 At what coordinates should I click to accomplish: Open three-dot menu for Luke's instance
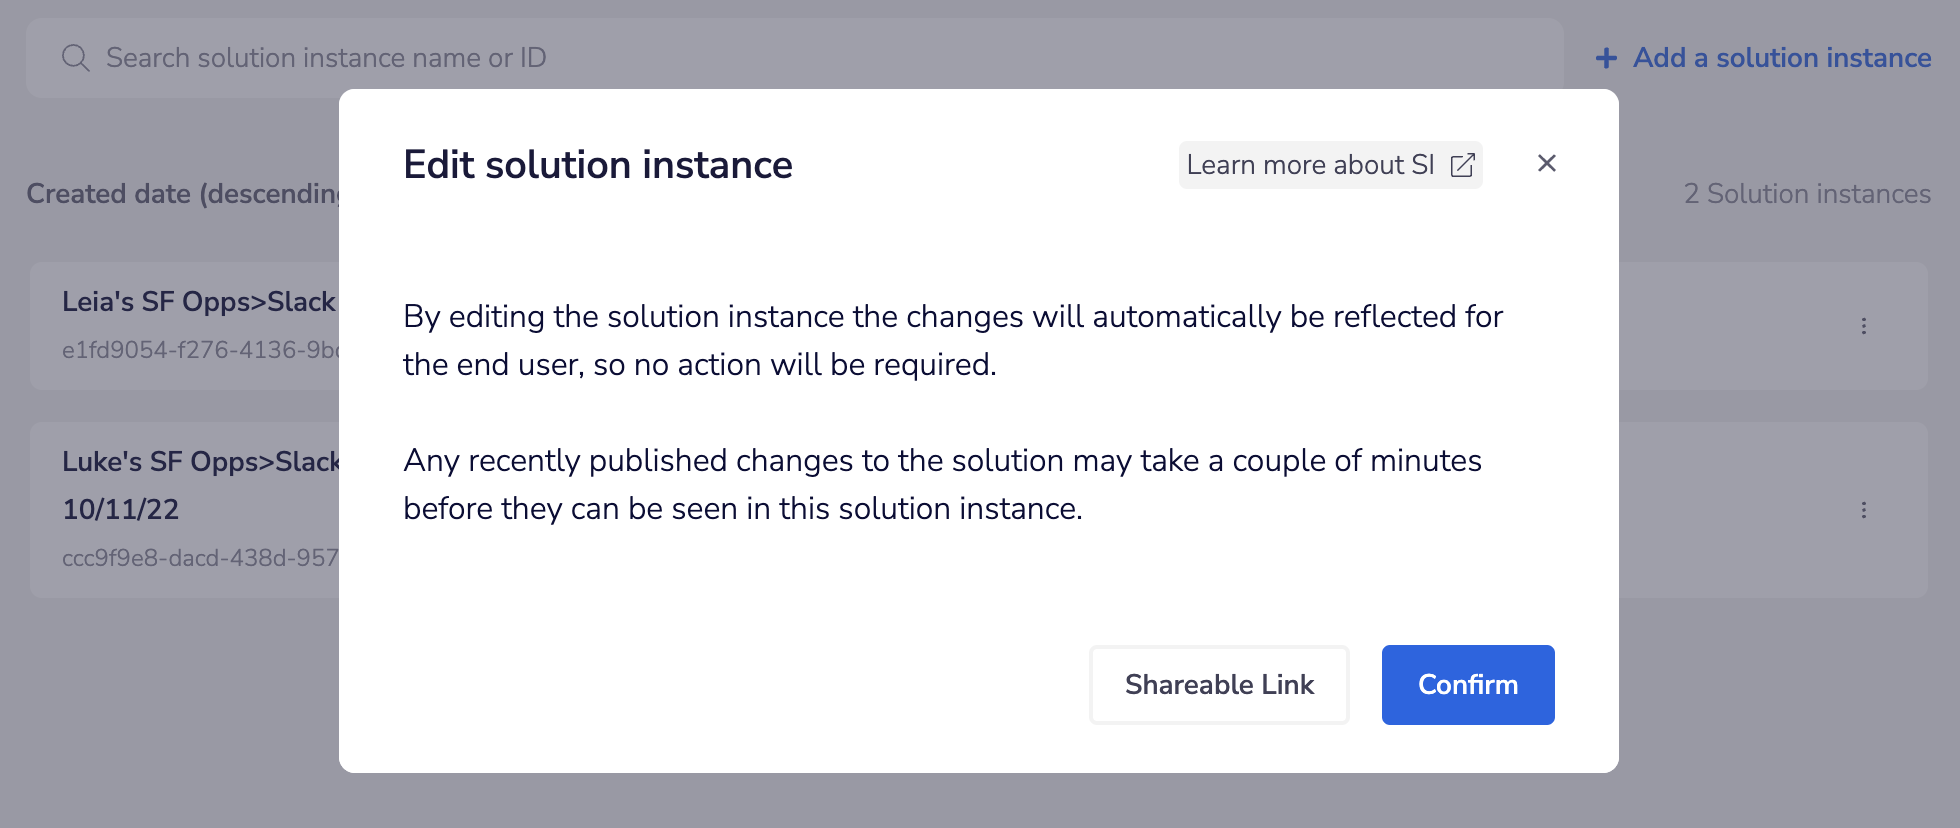tap(1863, 510)
